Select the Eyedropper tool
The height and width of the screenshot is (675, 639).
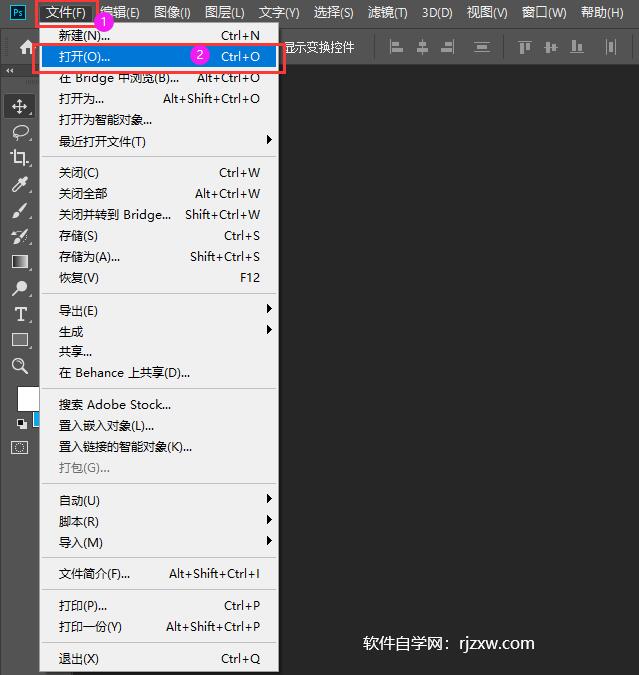[19, 184]
